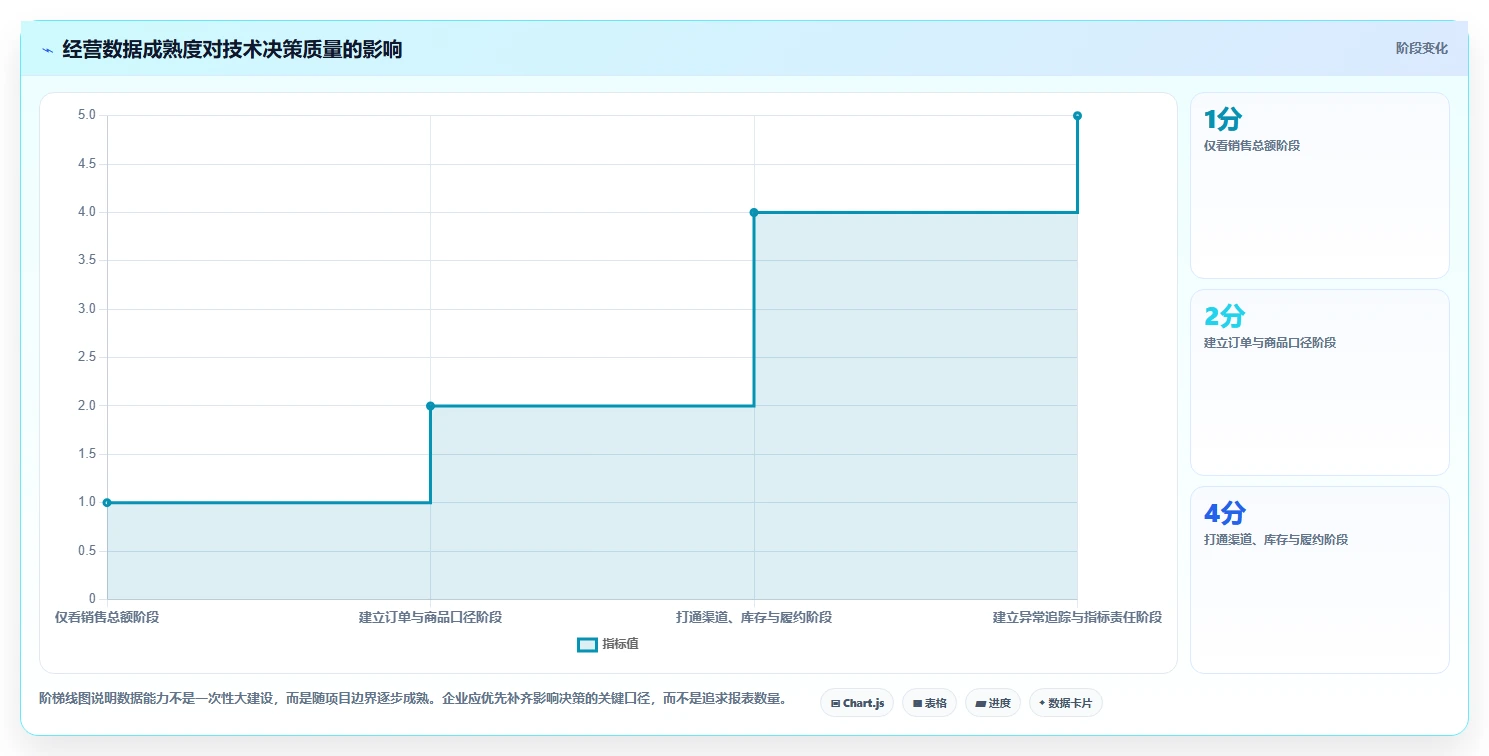Click x-axis label 打通渠道、库存与履约阶段
This screenshot has height=756, width=1489.
tap(754, 617)
